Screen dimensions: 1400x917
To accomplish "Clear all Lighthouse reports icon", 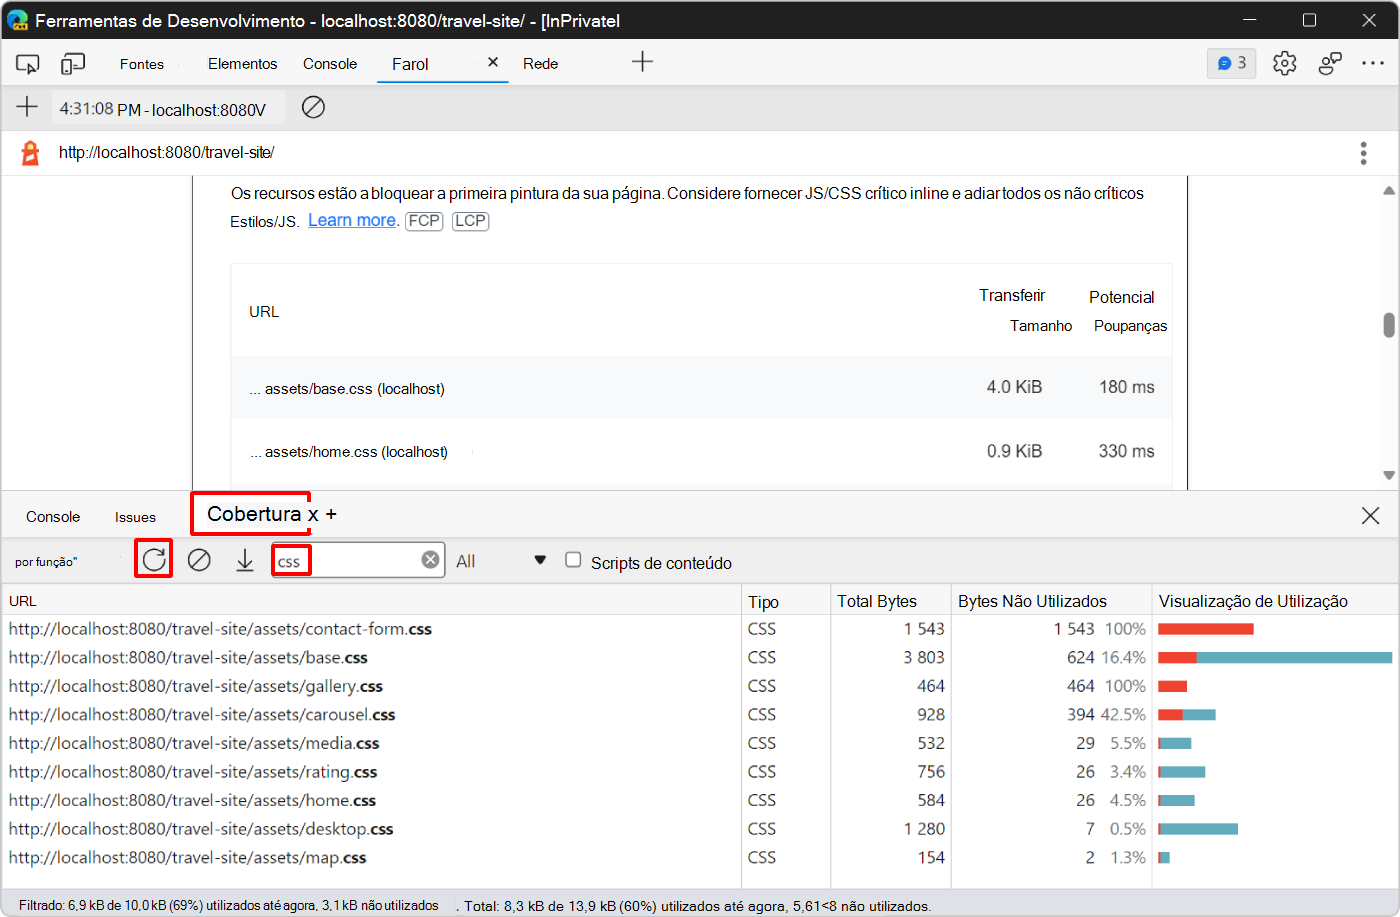I will pyautogui.click(x=313, y=107).
